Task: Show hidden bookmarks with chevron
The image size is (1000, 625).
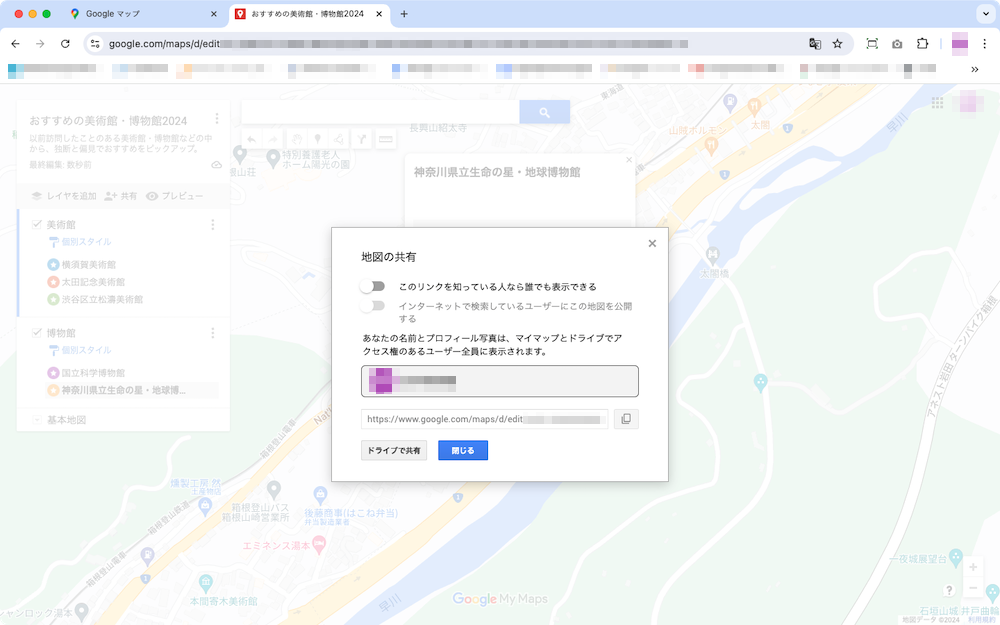Action: 974,69
